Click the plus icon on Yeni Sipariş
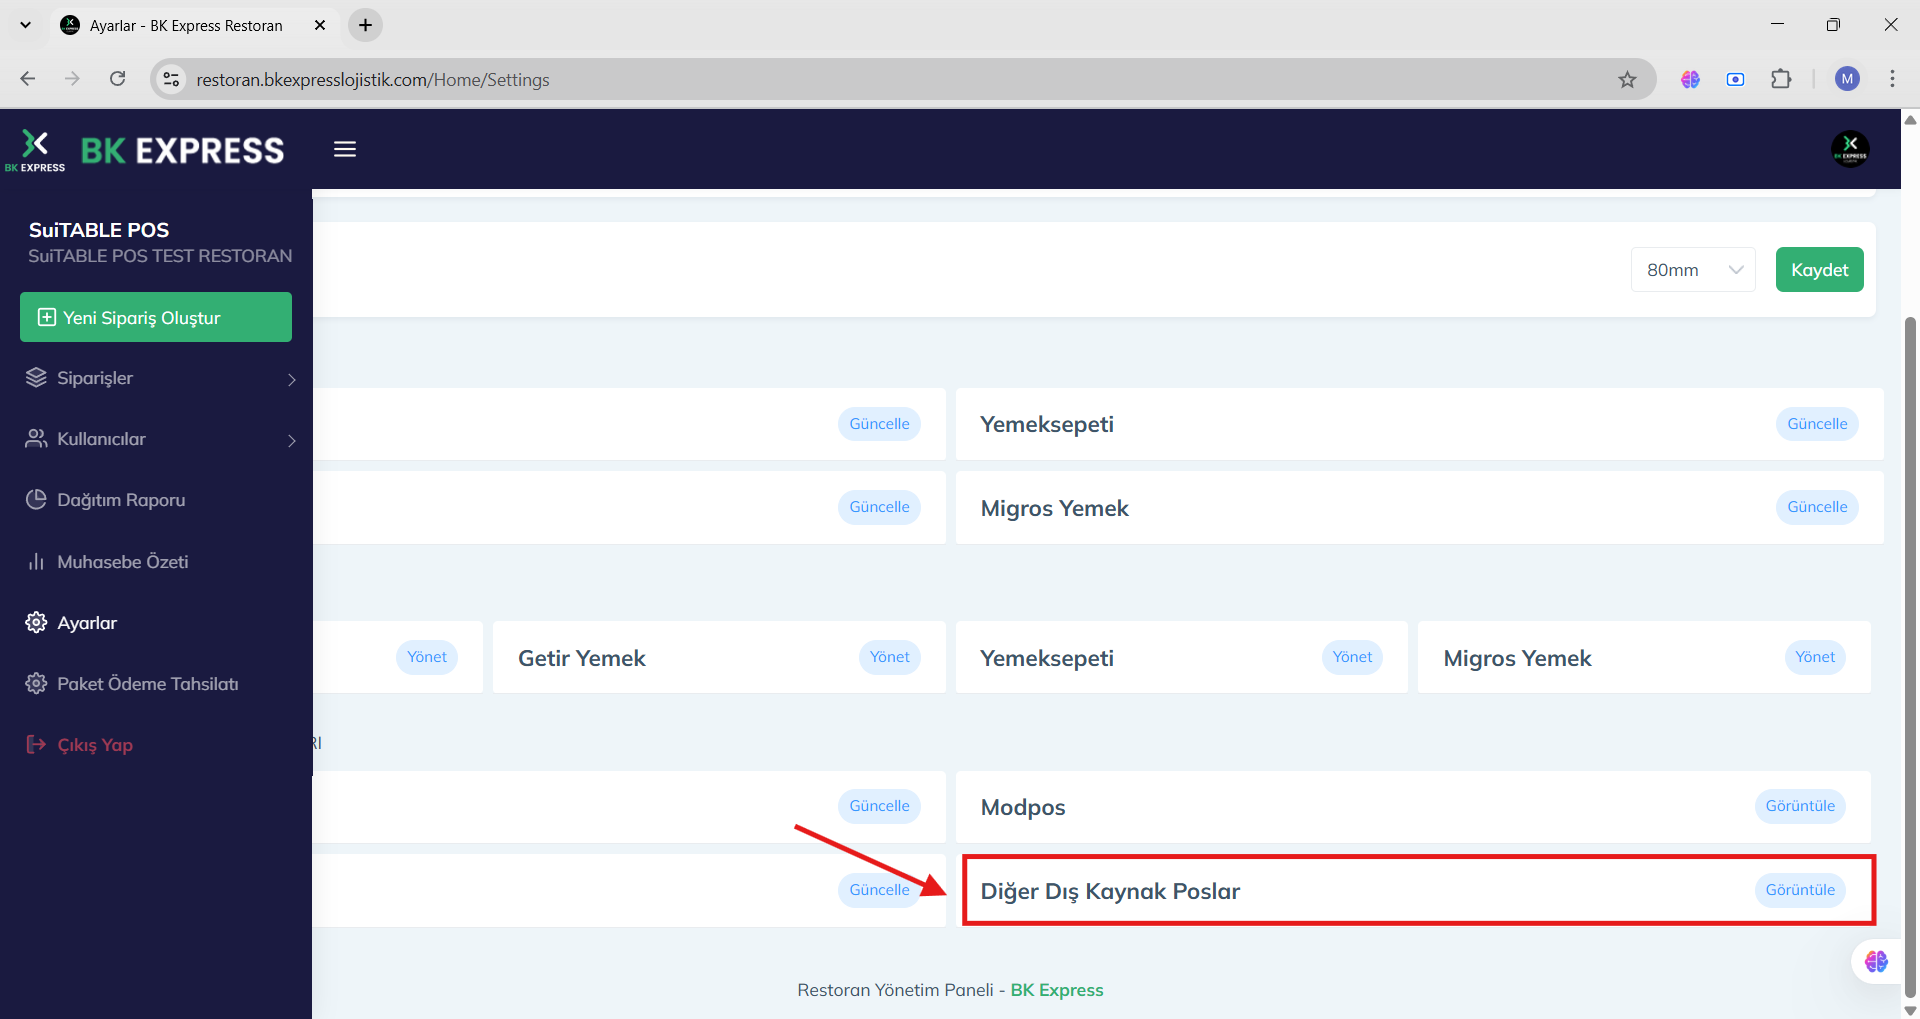This screenshot has width=1920, height=1019. (x=46, y=317)
